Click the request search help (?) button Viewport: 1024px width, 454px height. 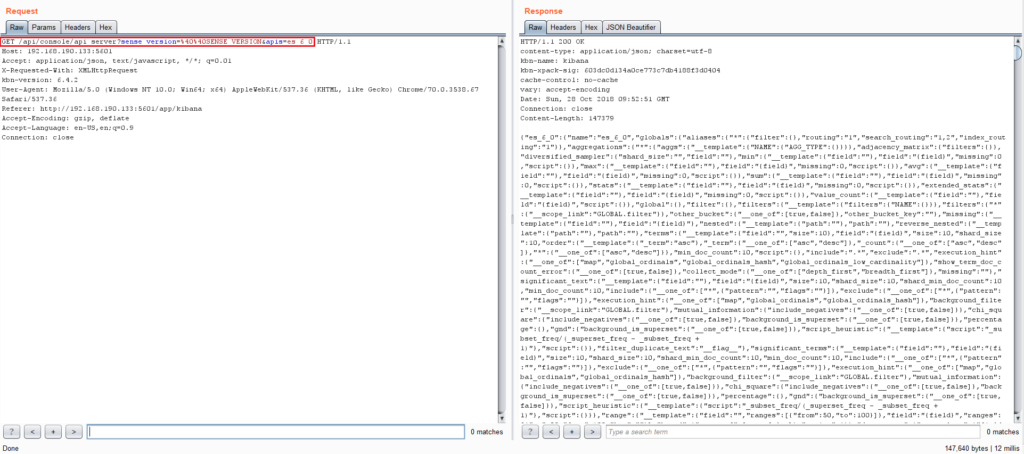(12, 432)
